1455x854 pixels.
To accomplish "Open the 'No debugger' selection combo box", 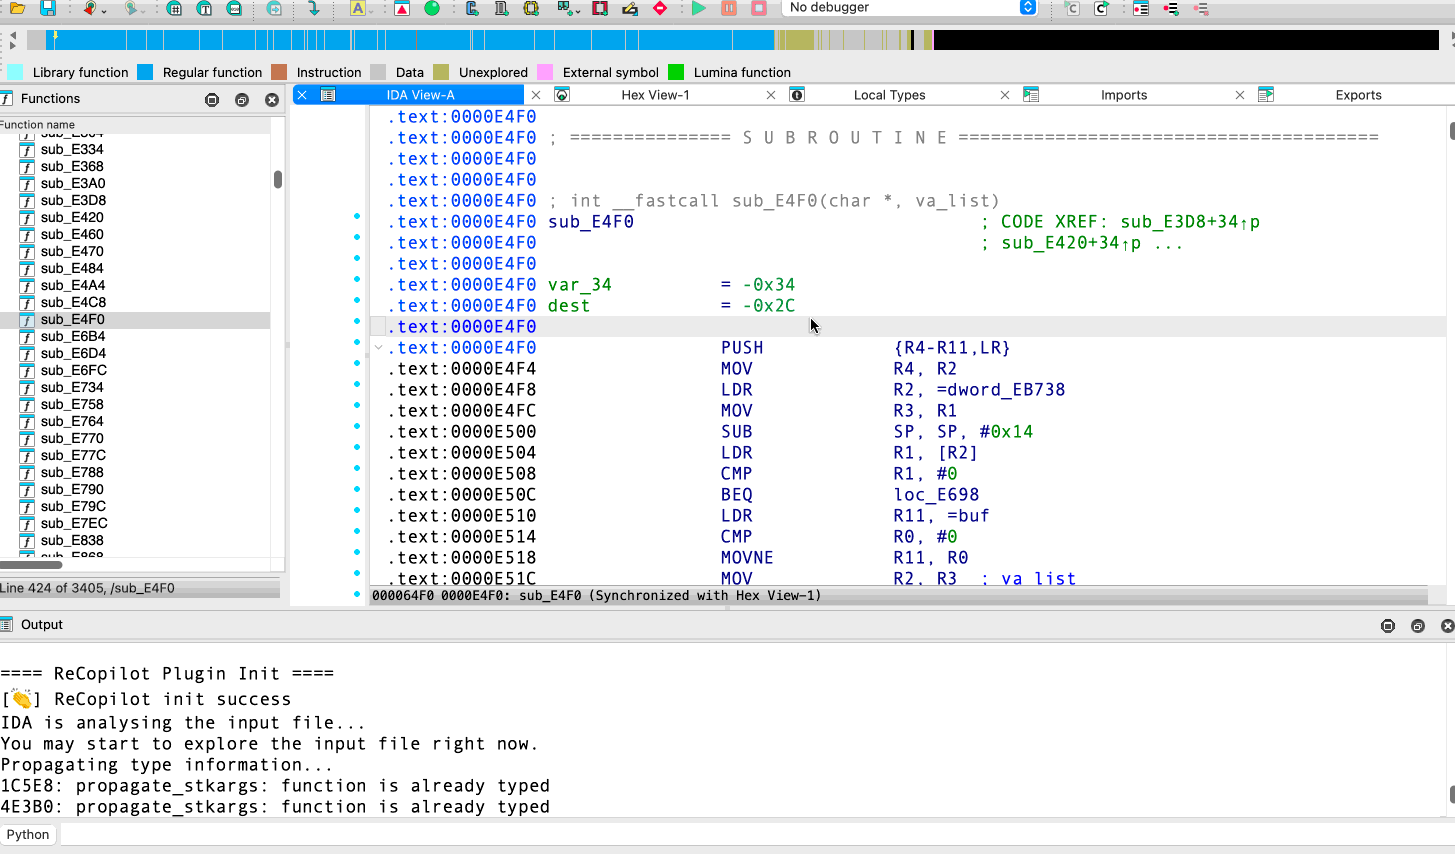I will 908,8.
